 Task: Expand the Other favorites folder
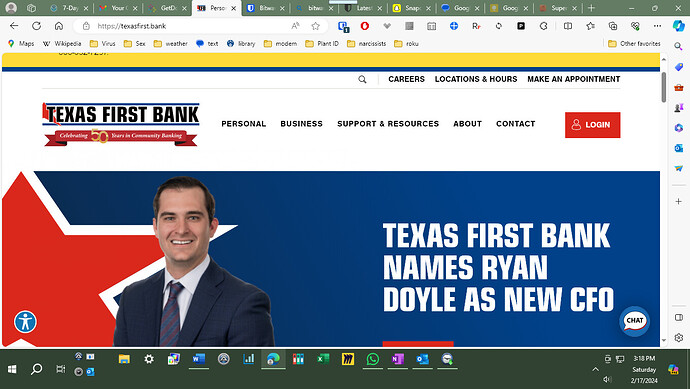pos(634,44)
